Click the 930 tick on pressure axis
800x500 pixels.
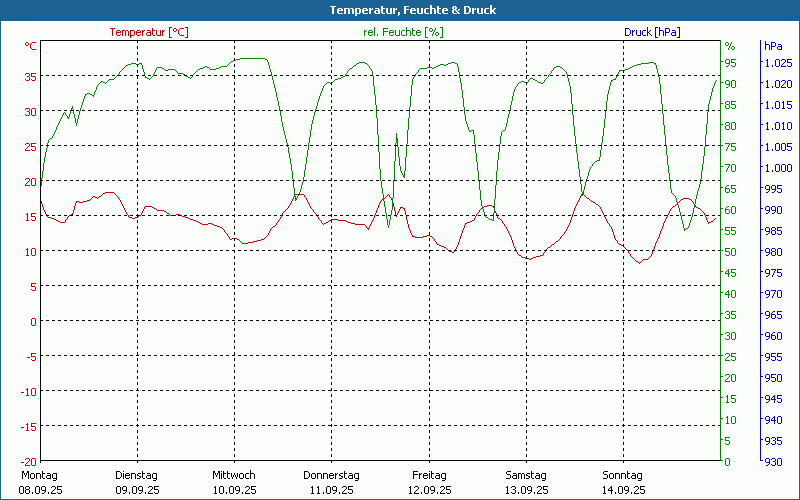tap(773, 461)
